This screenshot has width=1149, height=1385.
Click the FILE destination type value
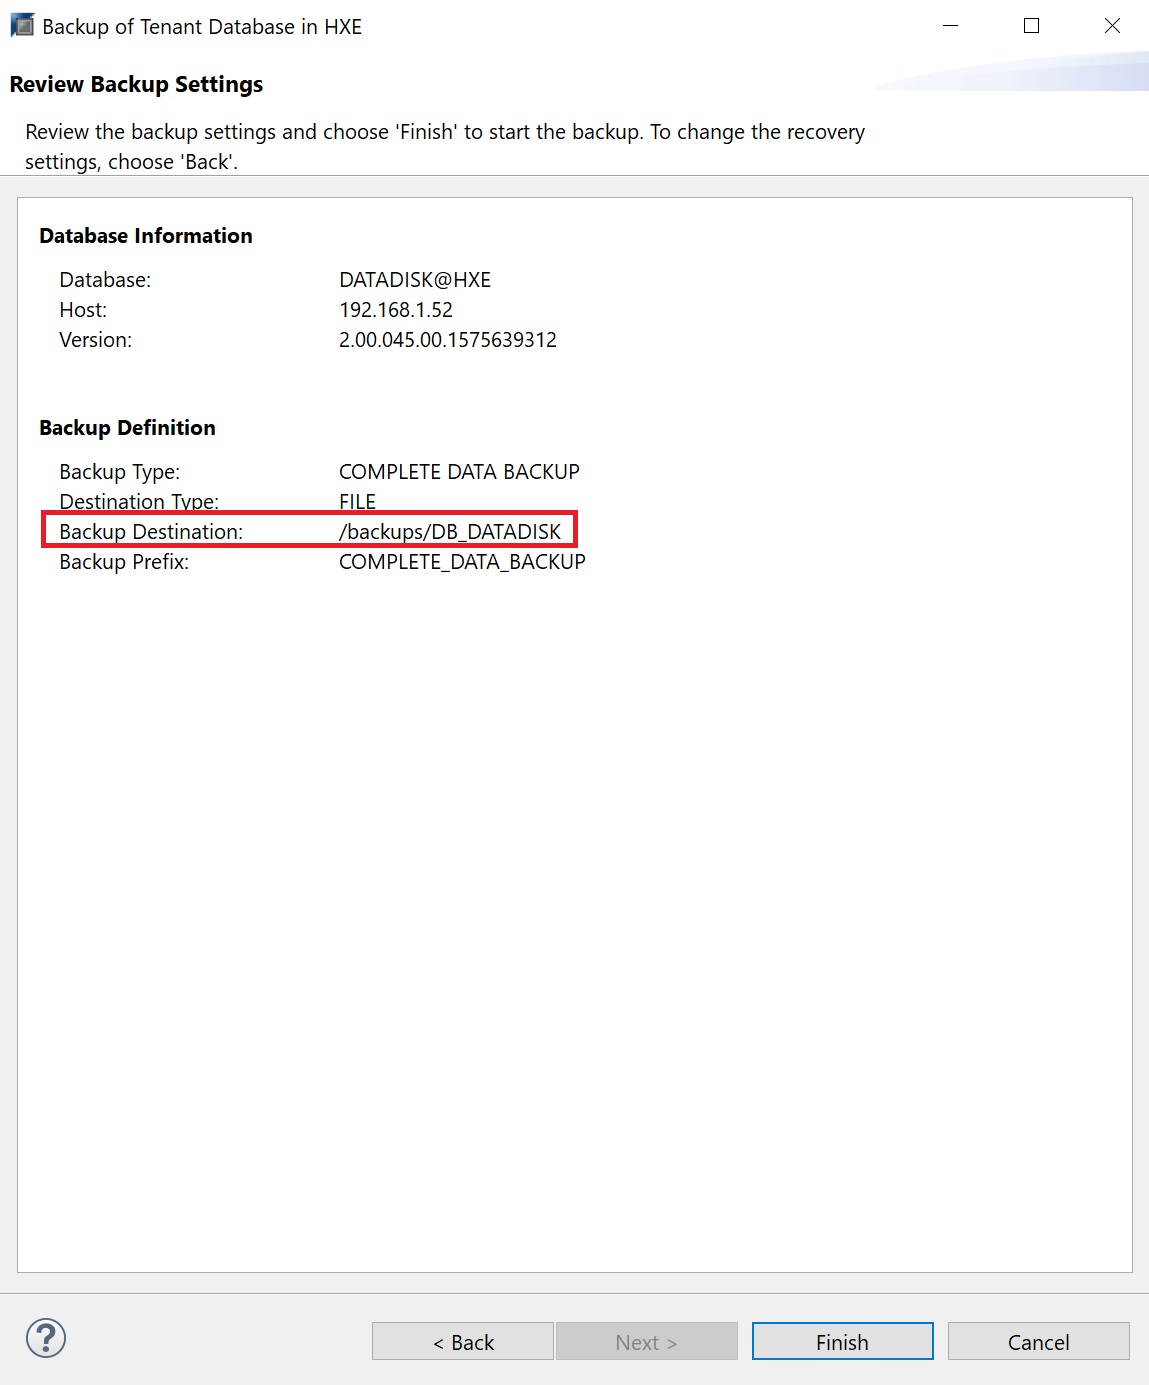[357, 502]
